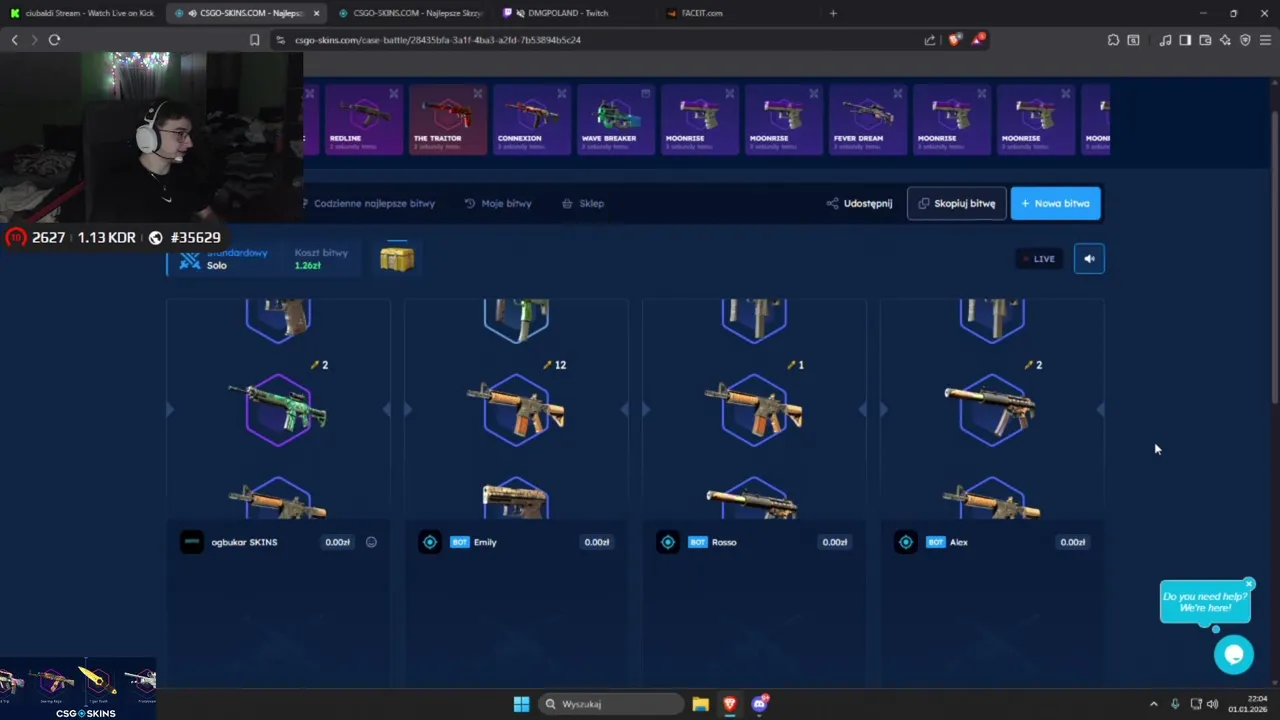
Task: Switch to second CSGO-SKINS.COM browser tab
Action: coord(410,13)
